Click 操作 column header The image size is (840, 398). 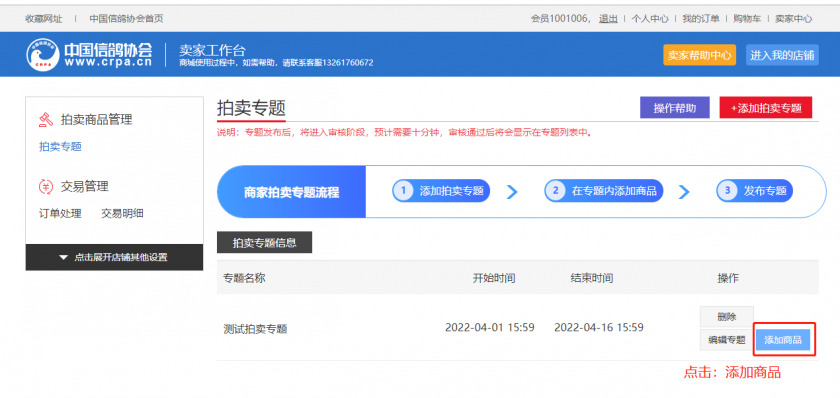728,278
